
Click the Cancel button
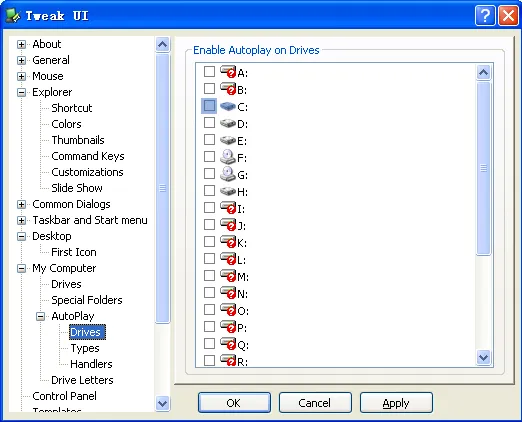click(315, 403)
